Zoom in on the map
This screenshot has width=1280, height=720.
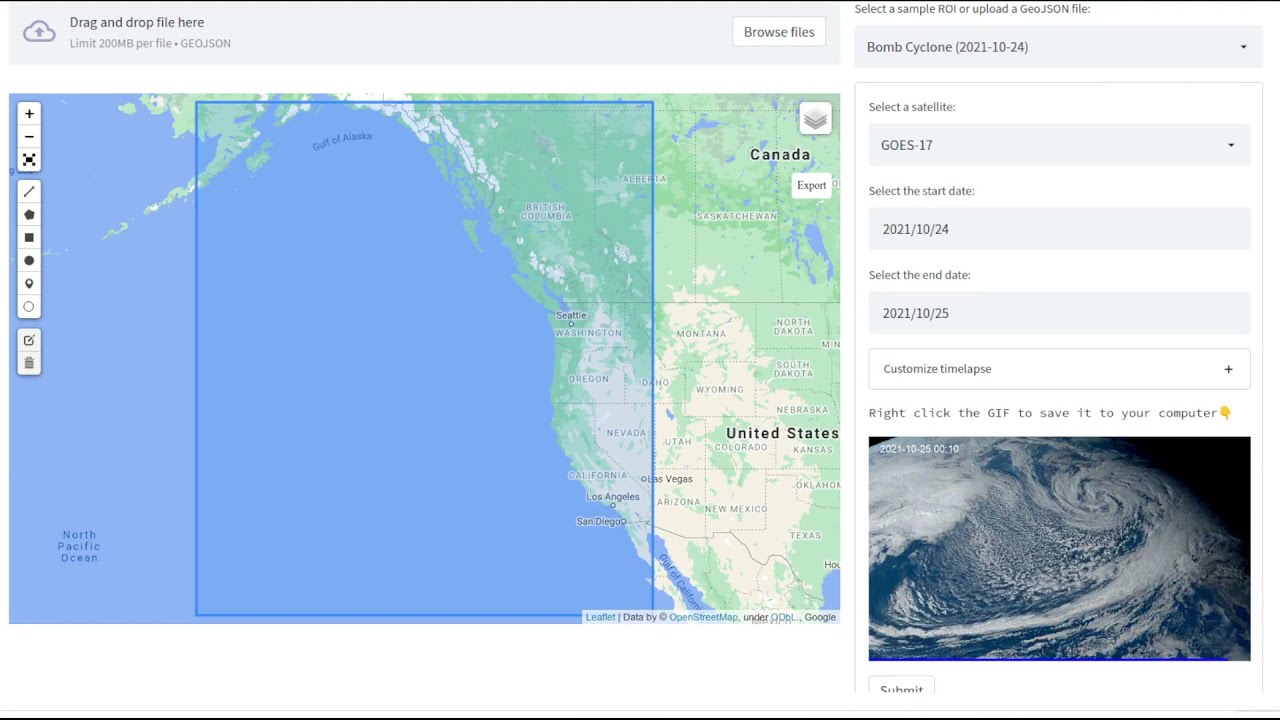[x=29, y=114]
